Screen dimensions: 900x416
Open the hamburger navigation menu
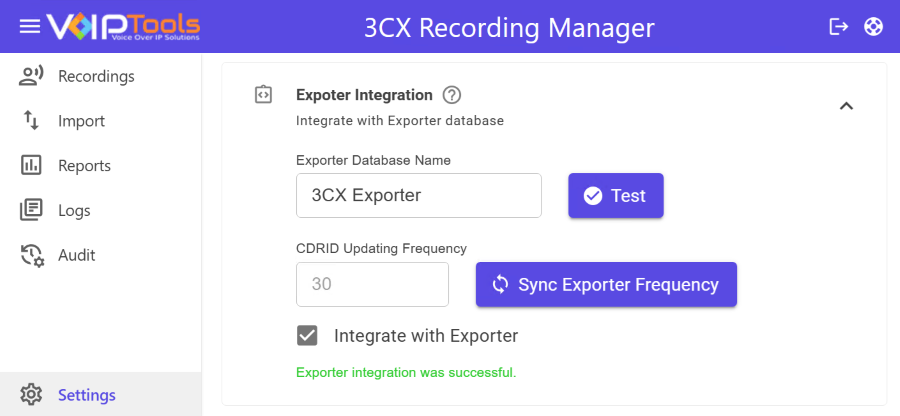[30, 26]
